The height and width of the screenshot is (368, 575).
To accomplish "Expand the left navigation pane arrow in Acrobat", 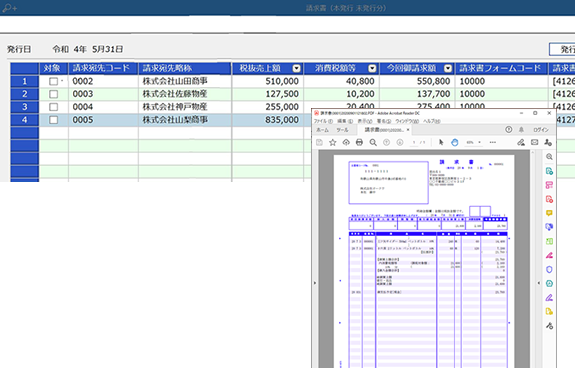I will pyautogui.click(x=315, y=283).
